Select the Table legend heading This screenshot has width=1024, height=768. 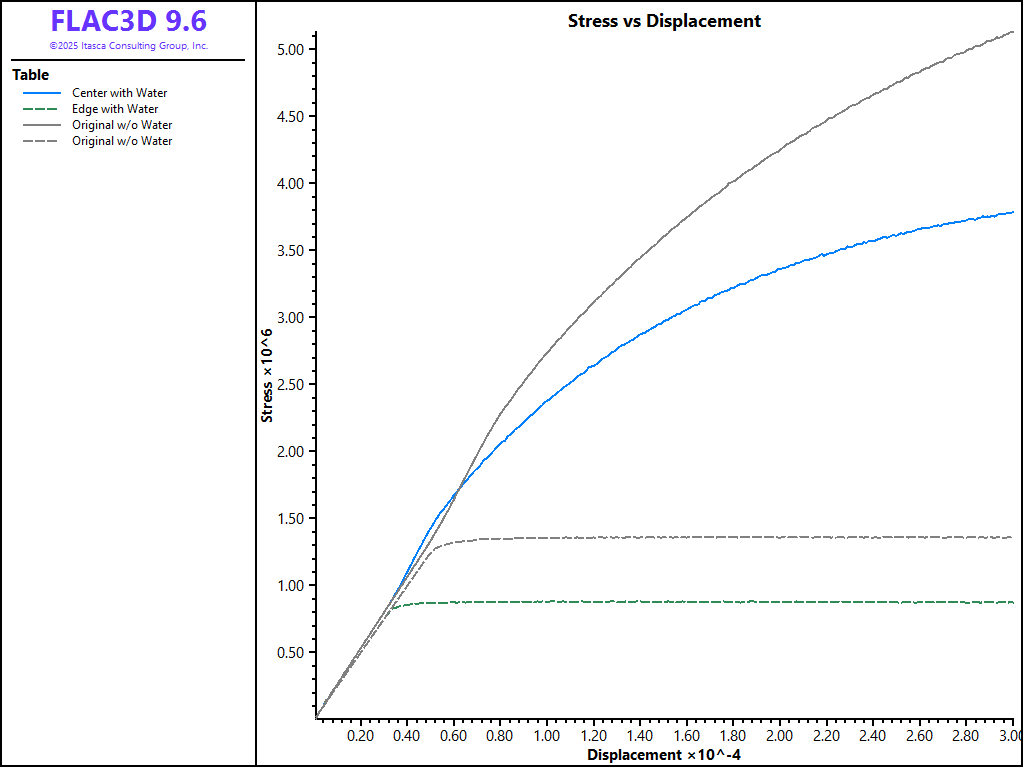(30, 75)
